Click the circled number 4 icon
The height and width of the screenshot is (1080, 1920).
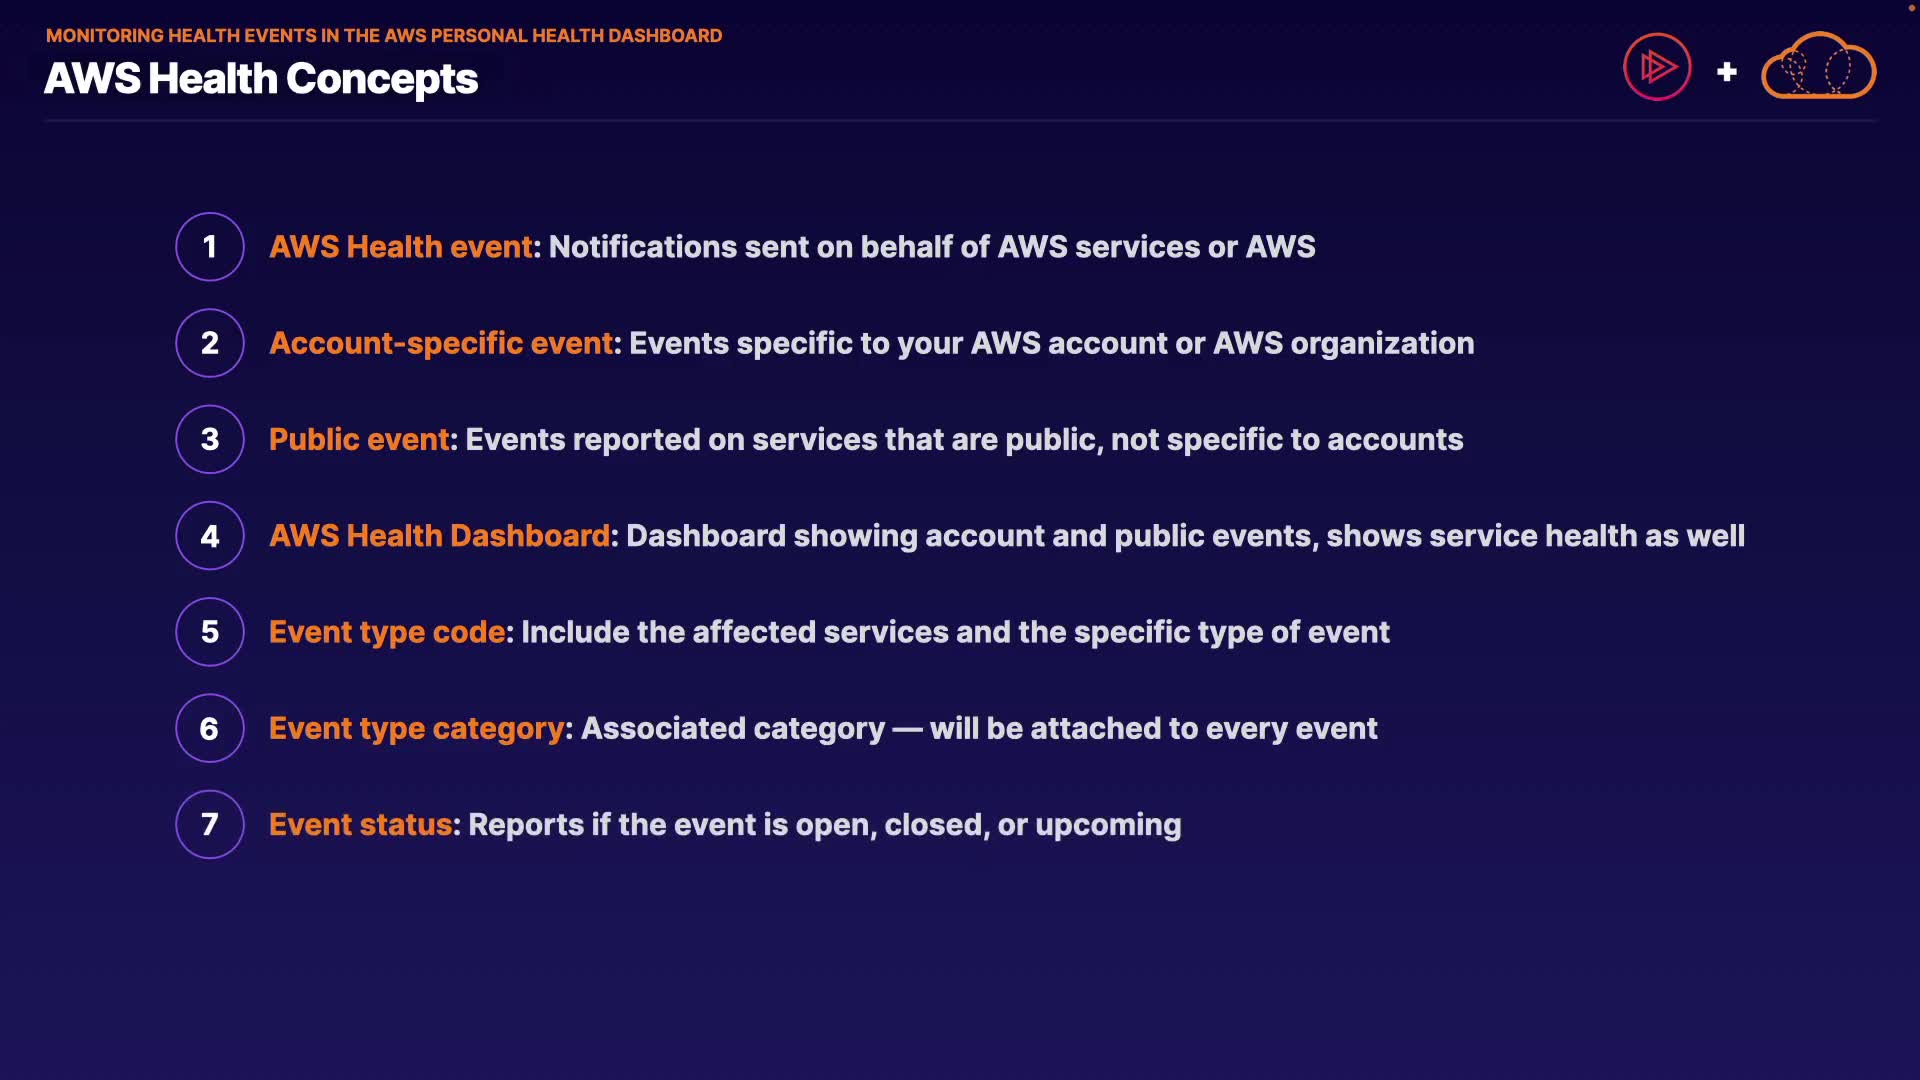(210, 536)
